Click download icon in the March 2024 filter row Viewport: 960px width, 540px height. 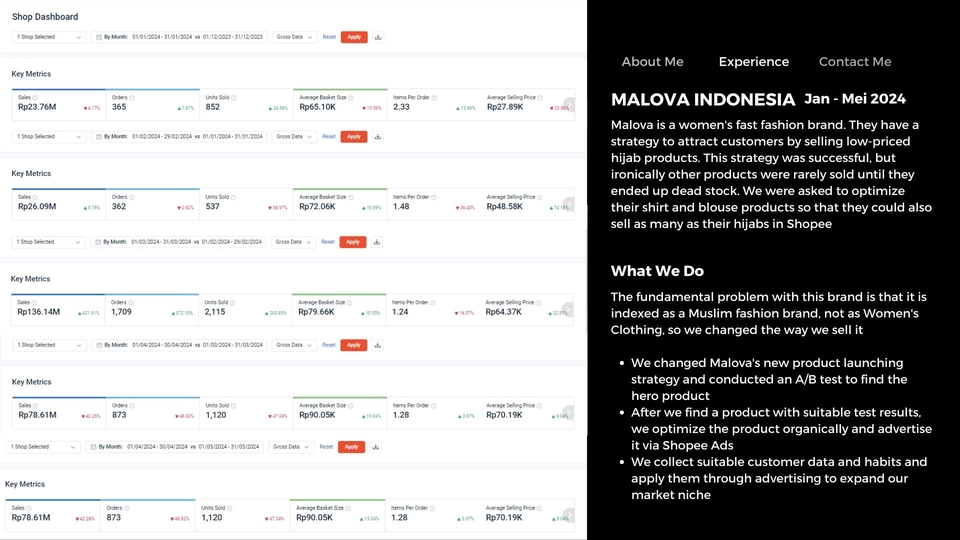point(378,242)
